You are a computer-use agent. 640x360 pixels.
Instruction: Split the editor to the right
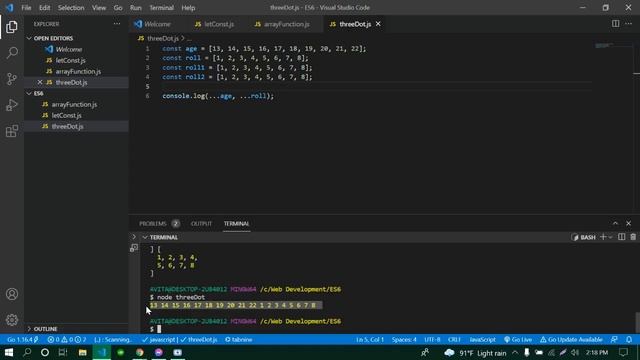click(x=615, y=24)
